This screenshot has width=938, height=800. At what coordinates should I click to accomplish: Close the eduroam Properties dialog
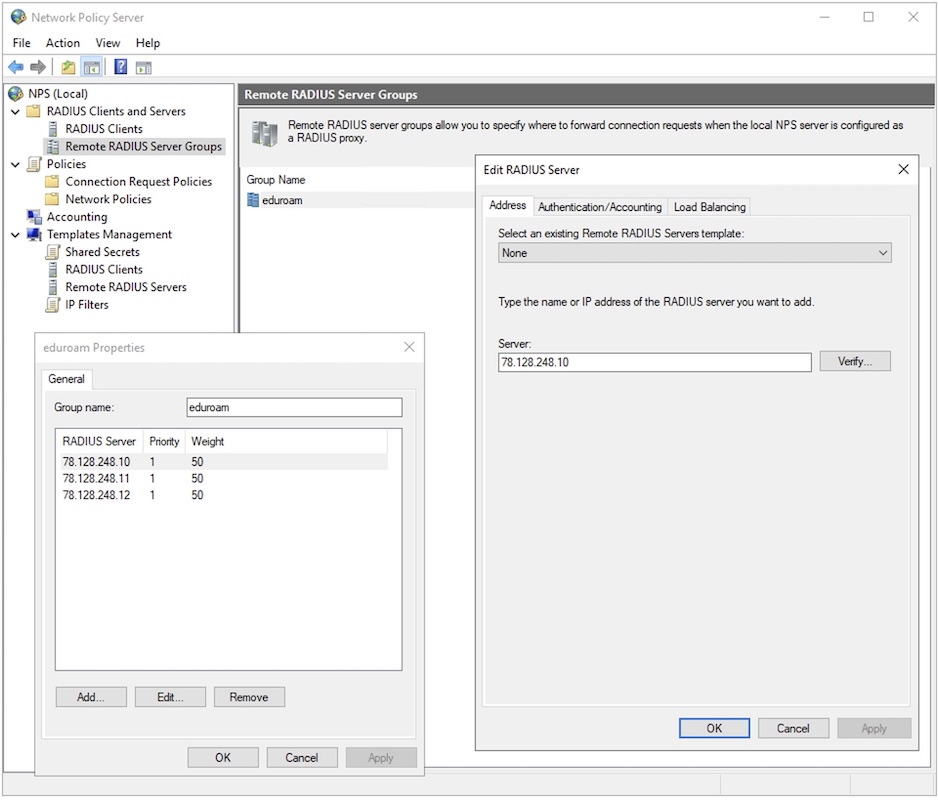[x=409, y=347]
